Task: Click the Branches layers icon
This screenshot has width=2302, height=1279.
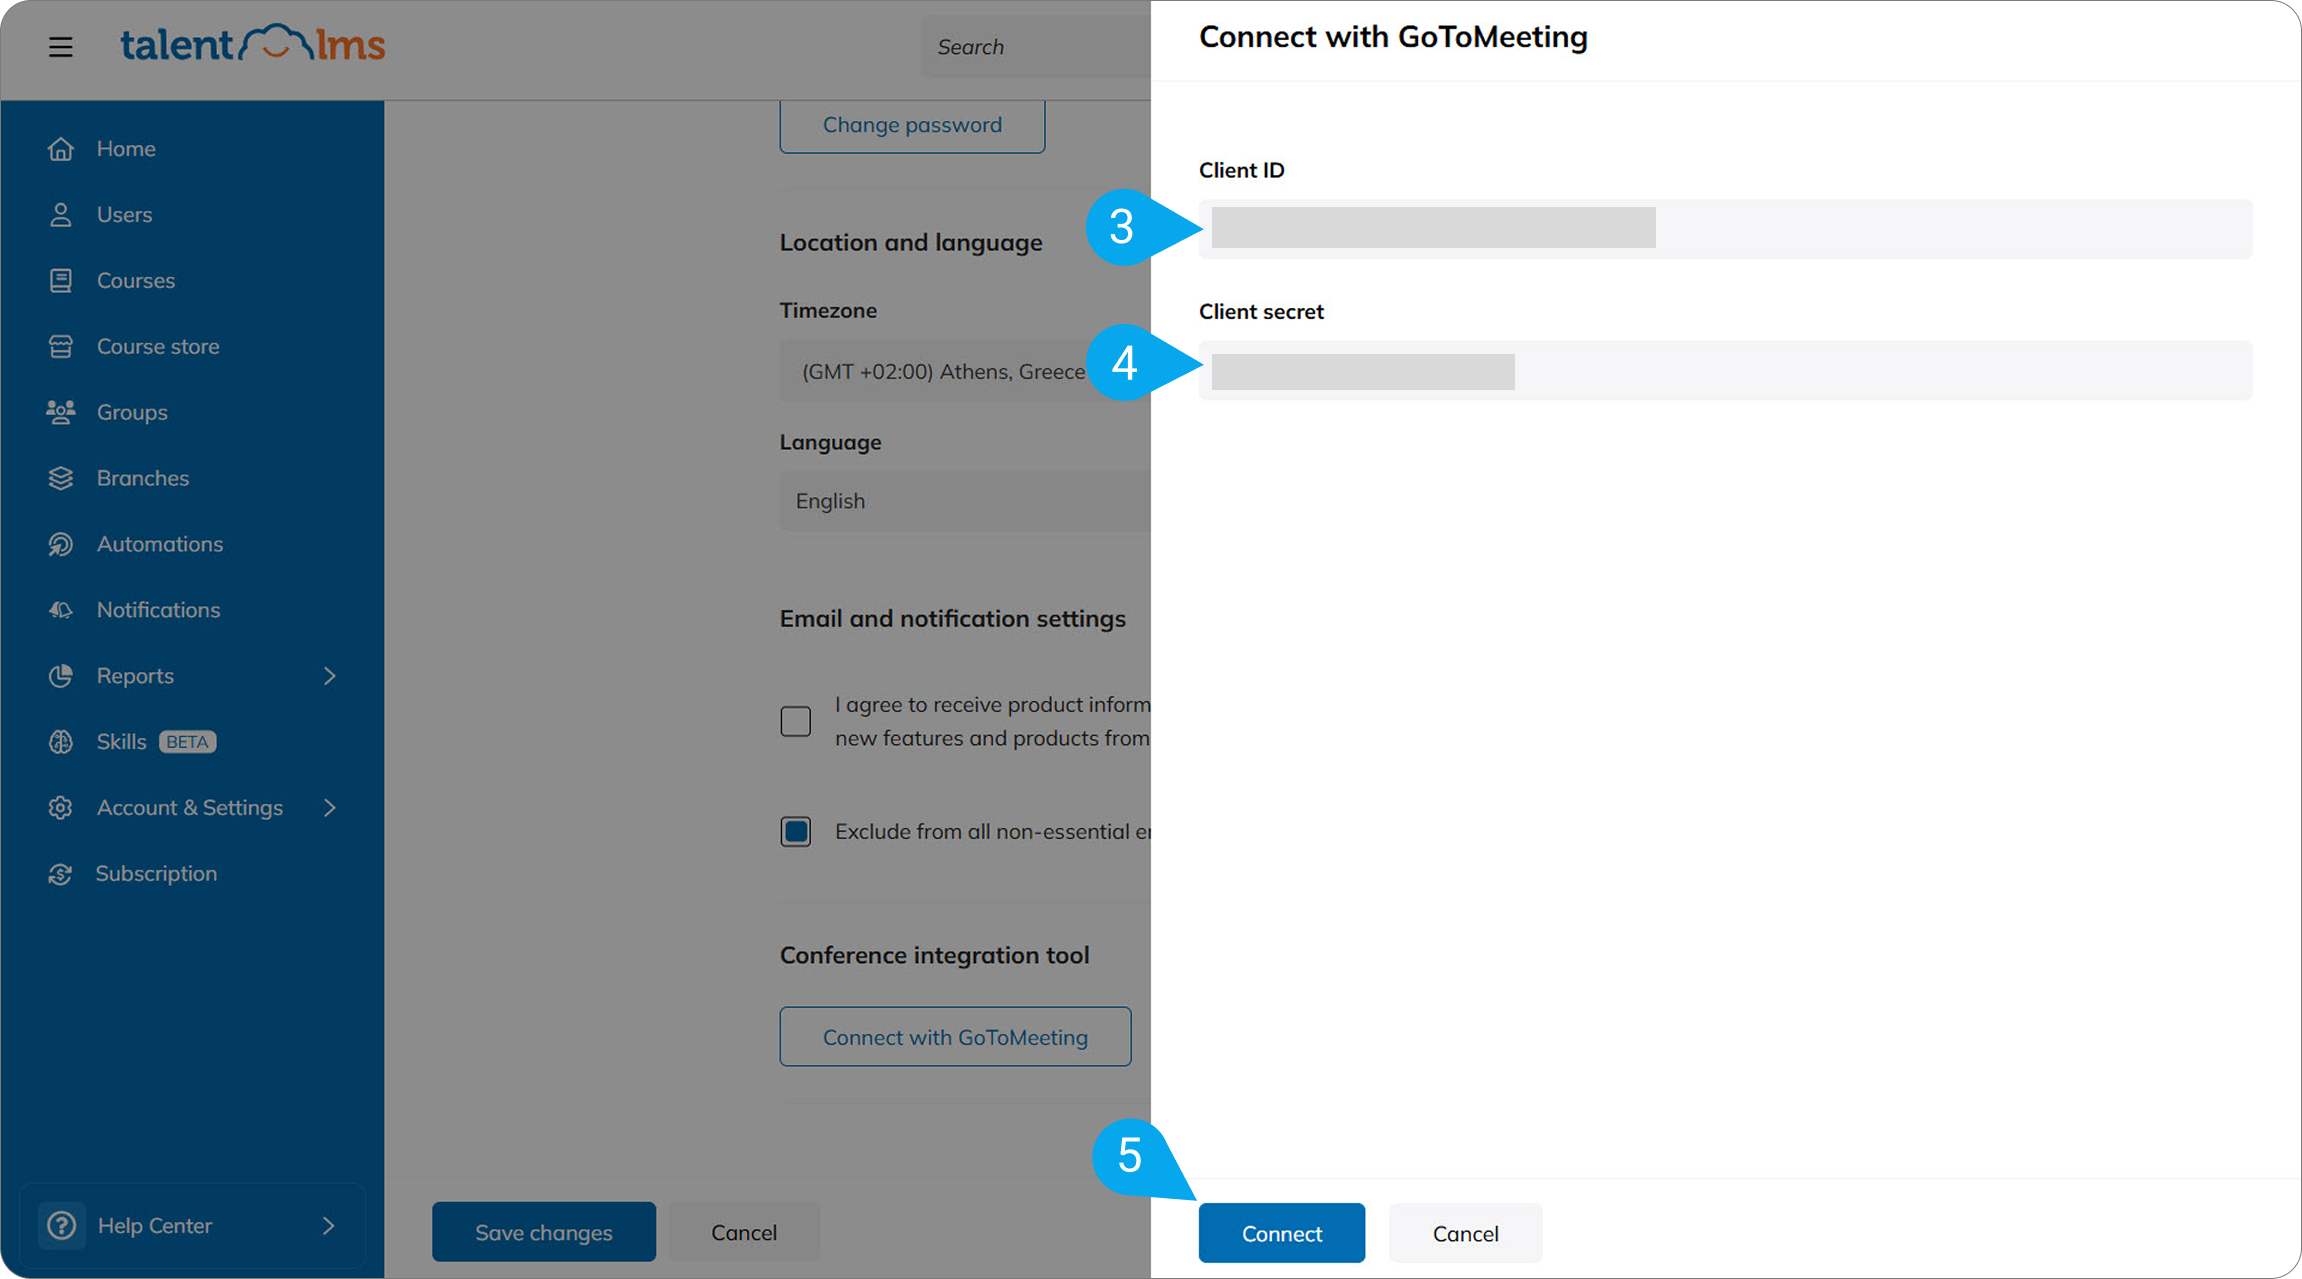Action: pyautogui.click(x=61, y=478)
